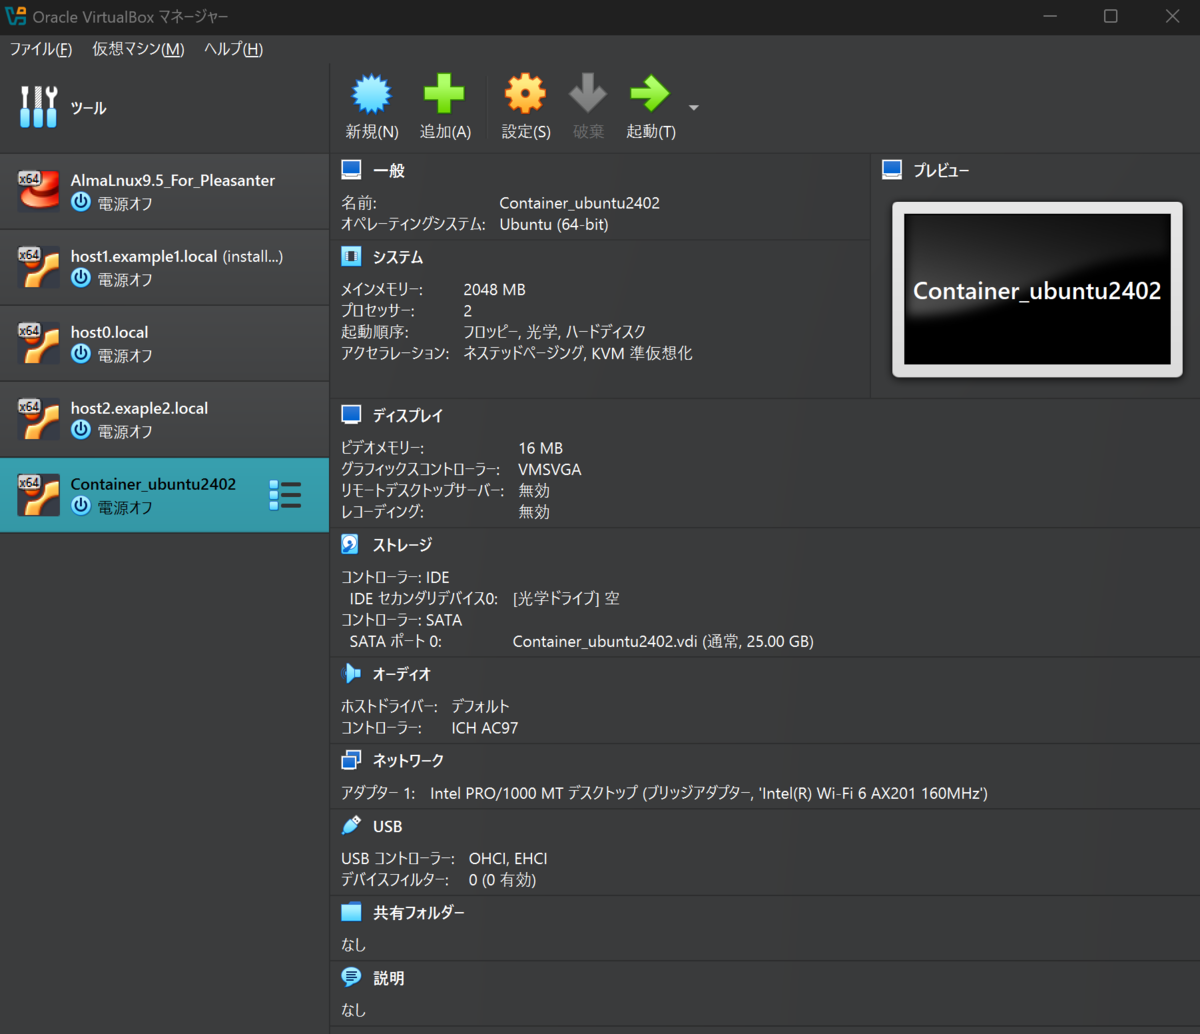Viewport: 1200px width, 1034px height.
Task: Open ヘルプ(H) menu
Action: pos(233,49)
